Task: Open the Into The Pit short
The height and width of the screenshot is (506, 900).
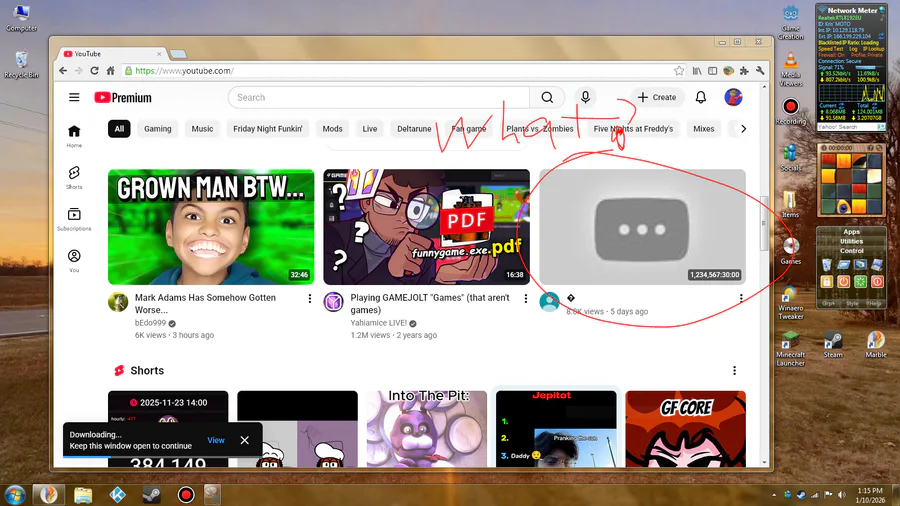Action: point(426,429)
